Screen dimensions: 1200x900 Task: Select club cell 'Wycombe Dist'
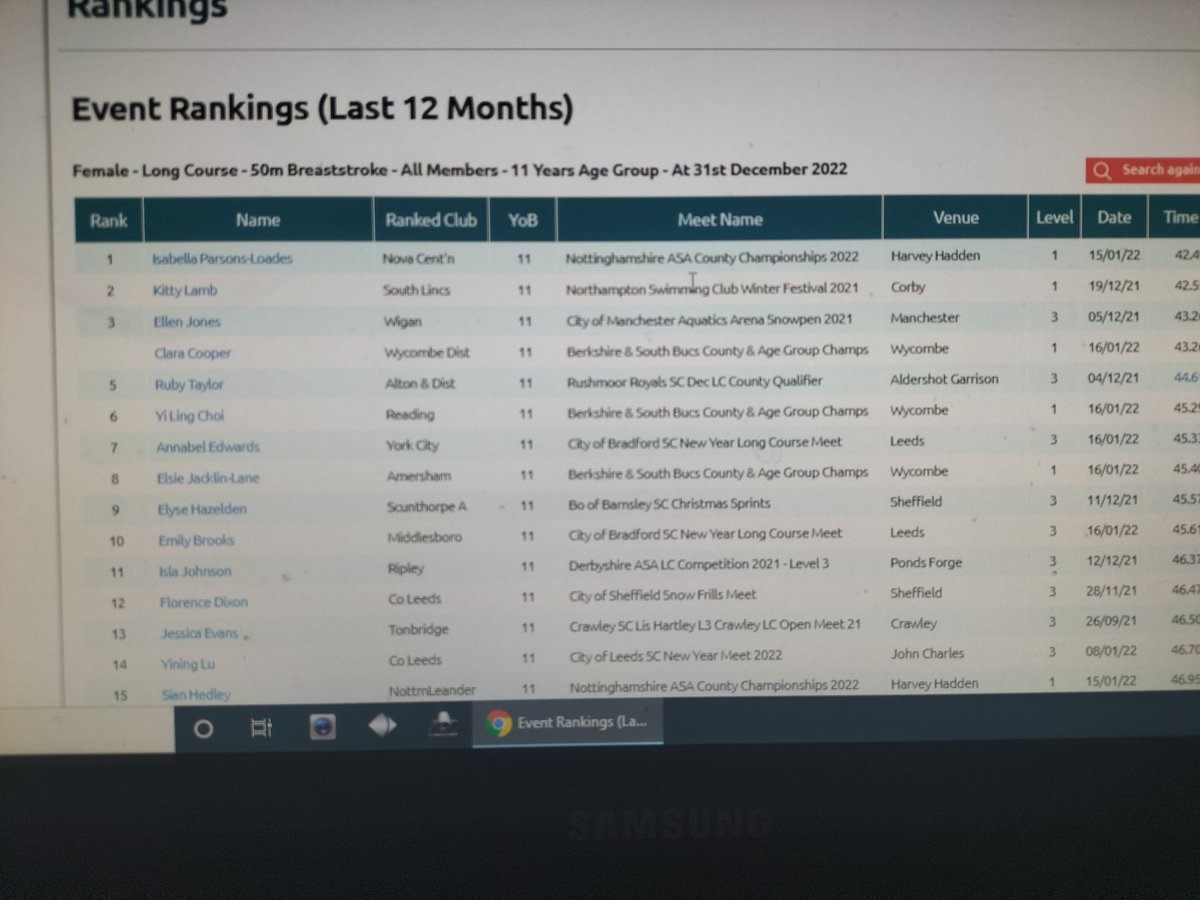(426, 353)
